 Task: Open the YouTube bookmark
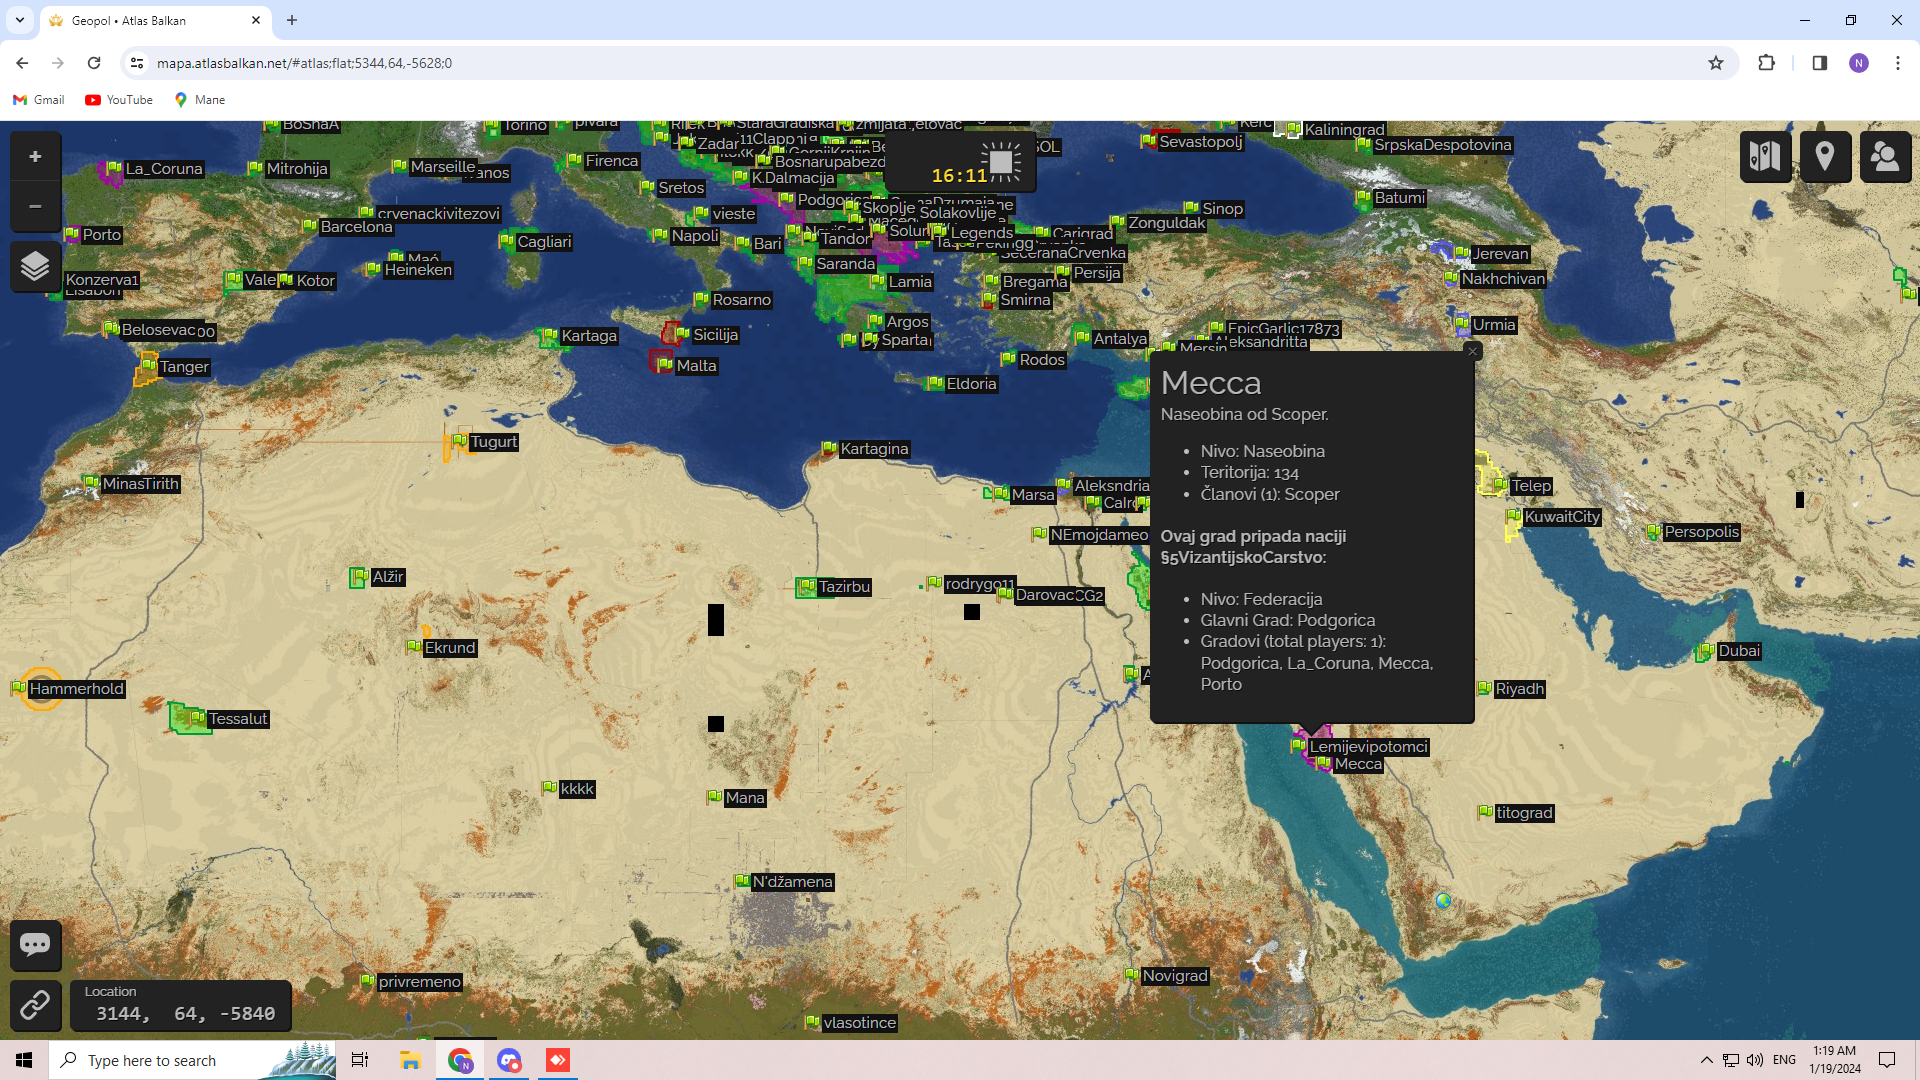pos(119,100)
